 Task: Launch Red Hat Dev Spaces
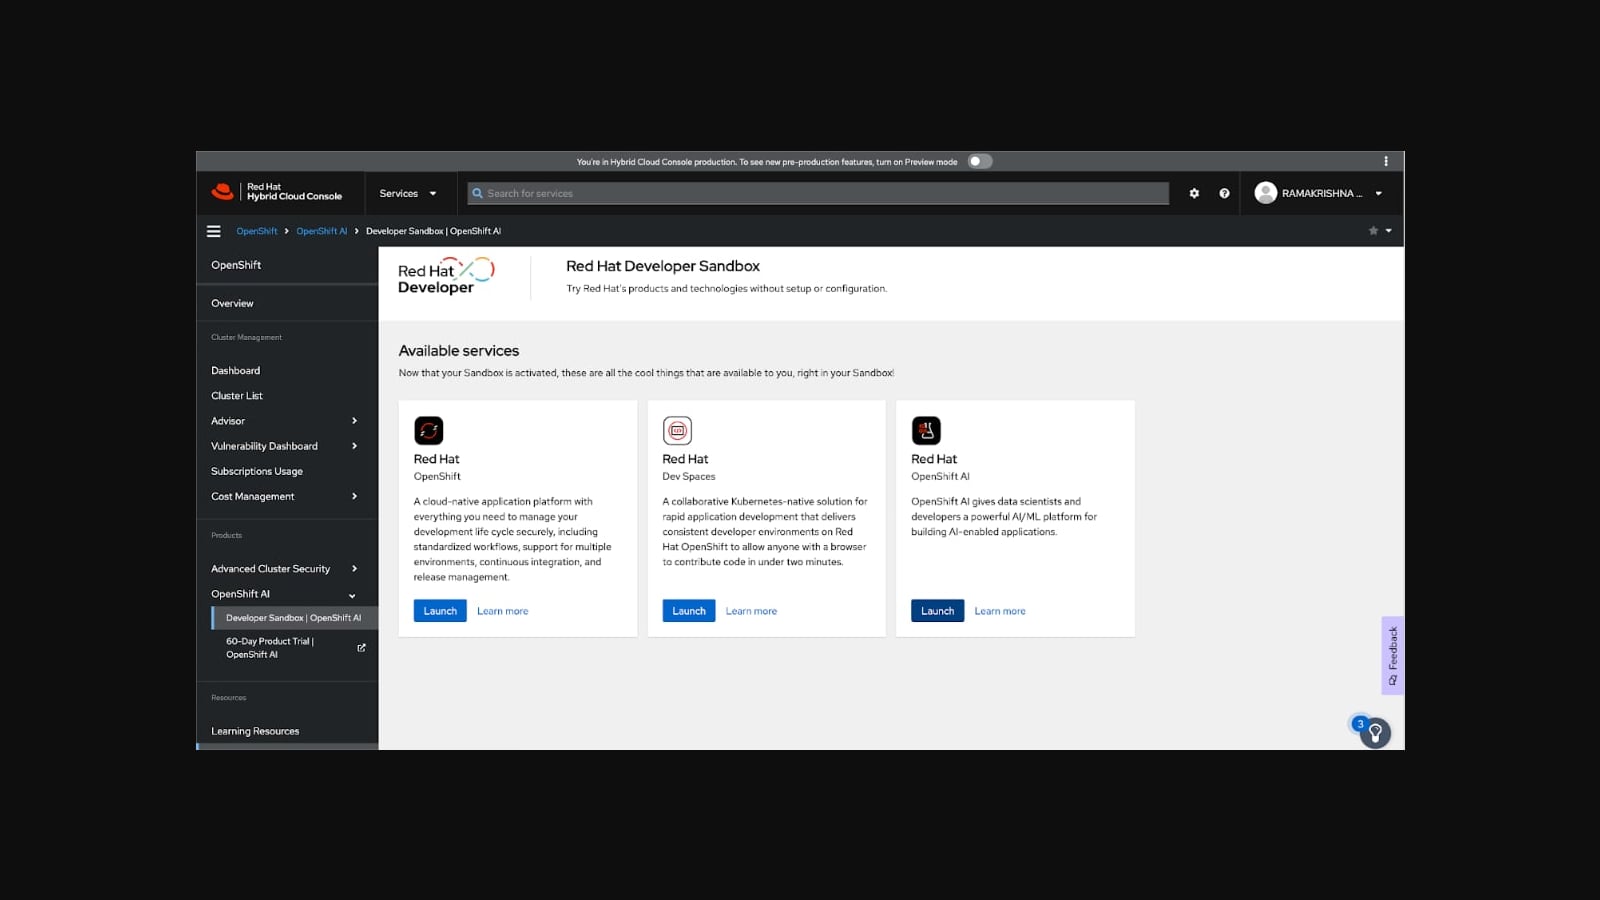[x=689, y=610]
